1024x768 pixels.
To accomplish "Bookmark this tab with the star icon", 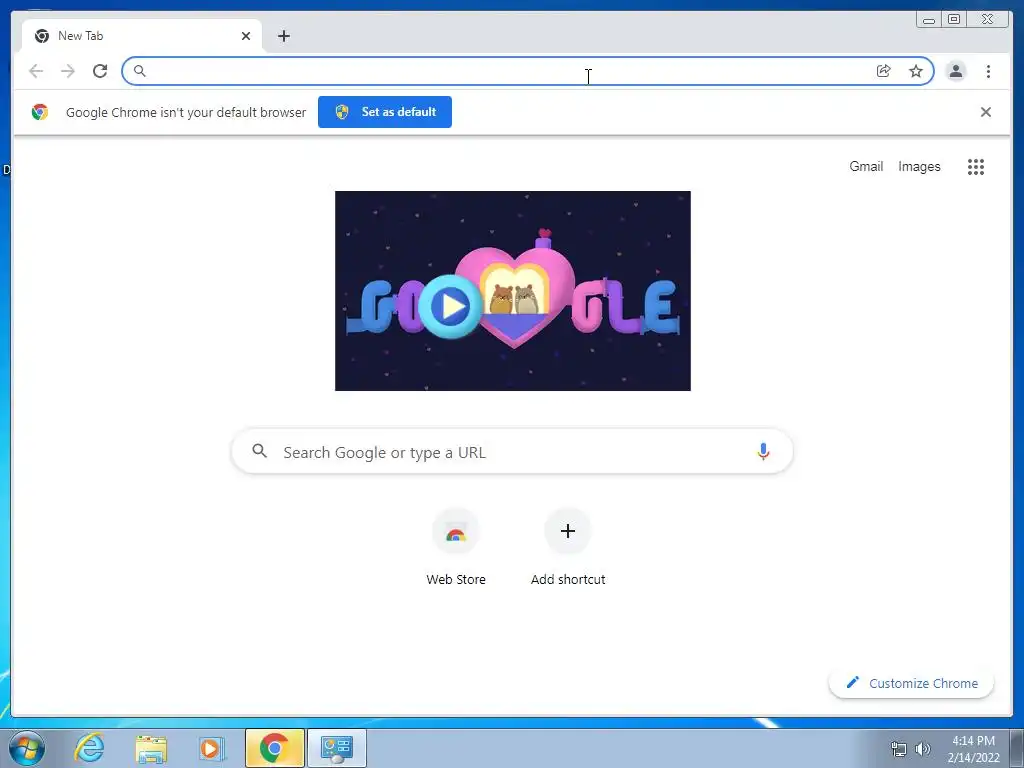I will pyautogui.click(x=916, y=71).
